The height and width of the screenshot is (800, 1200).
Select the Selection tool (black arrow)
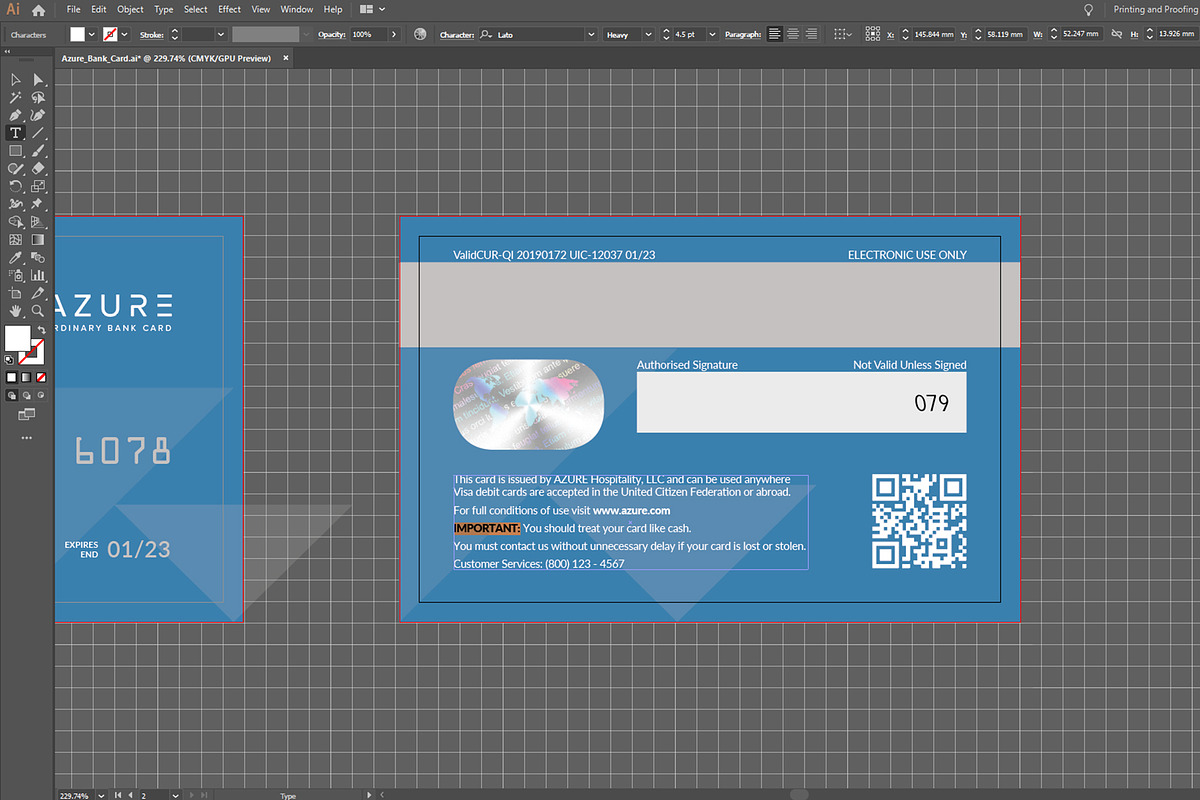[15, 80]
